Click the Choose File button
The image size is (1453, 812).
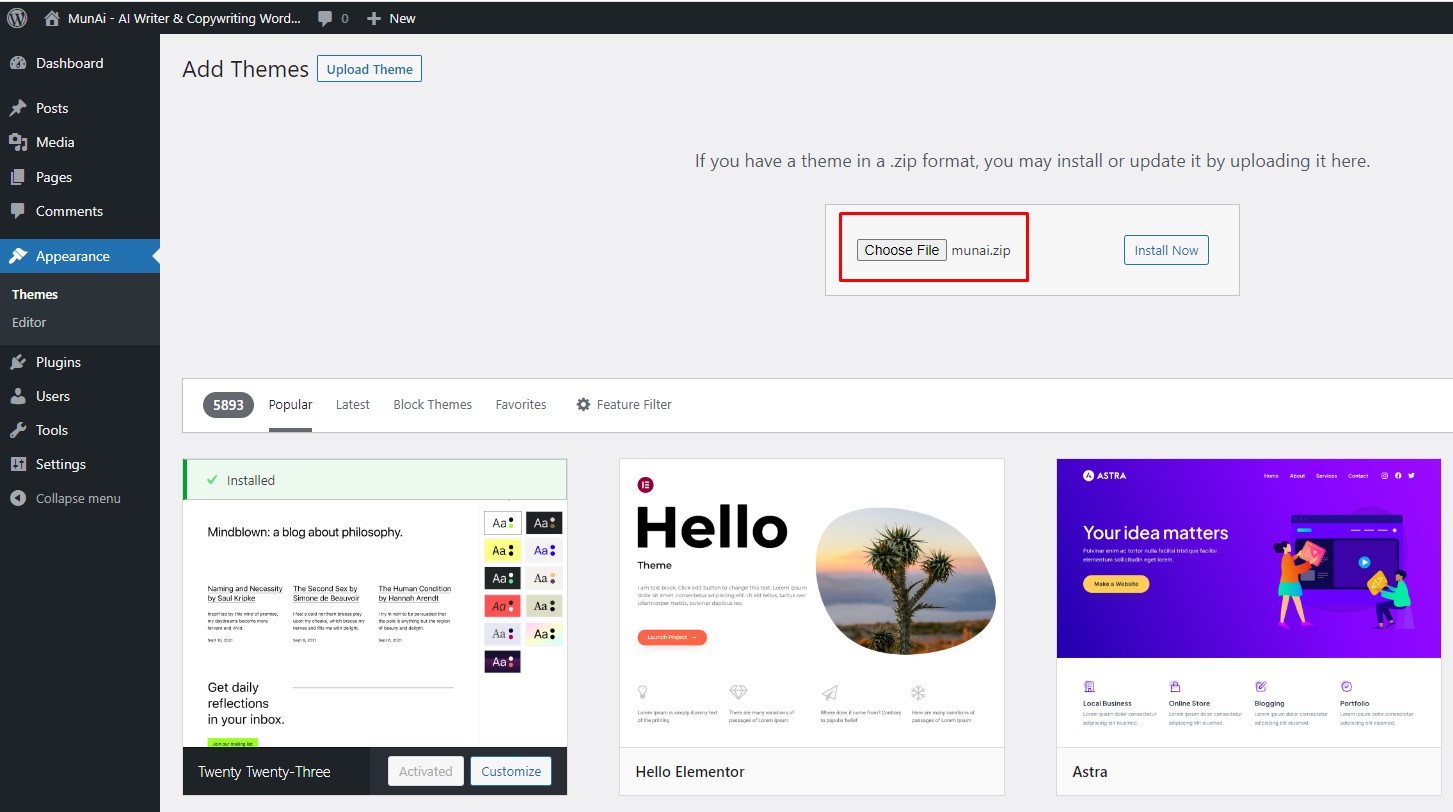[902, 250]
